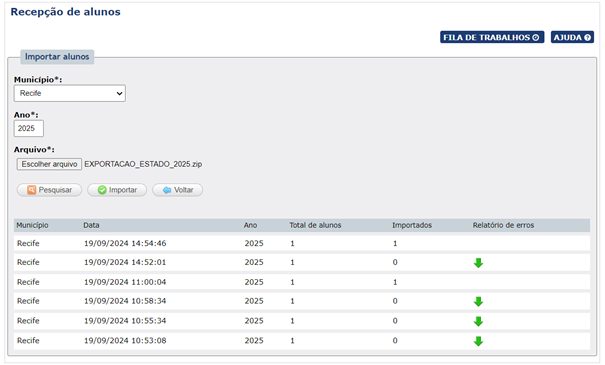
Task: Open Fila de Trabalhos job queue
Action: (x=492, y=37)
